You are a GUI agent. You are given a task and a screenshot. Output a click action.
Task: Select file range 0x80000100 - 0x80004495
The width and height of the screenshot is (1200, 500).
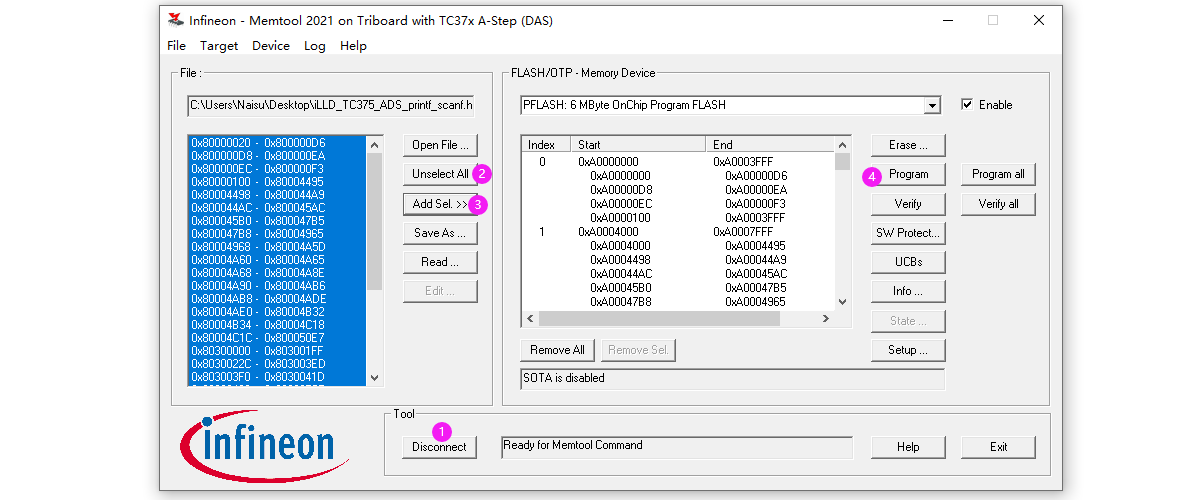(277, 182)
